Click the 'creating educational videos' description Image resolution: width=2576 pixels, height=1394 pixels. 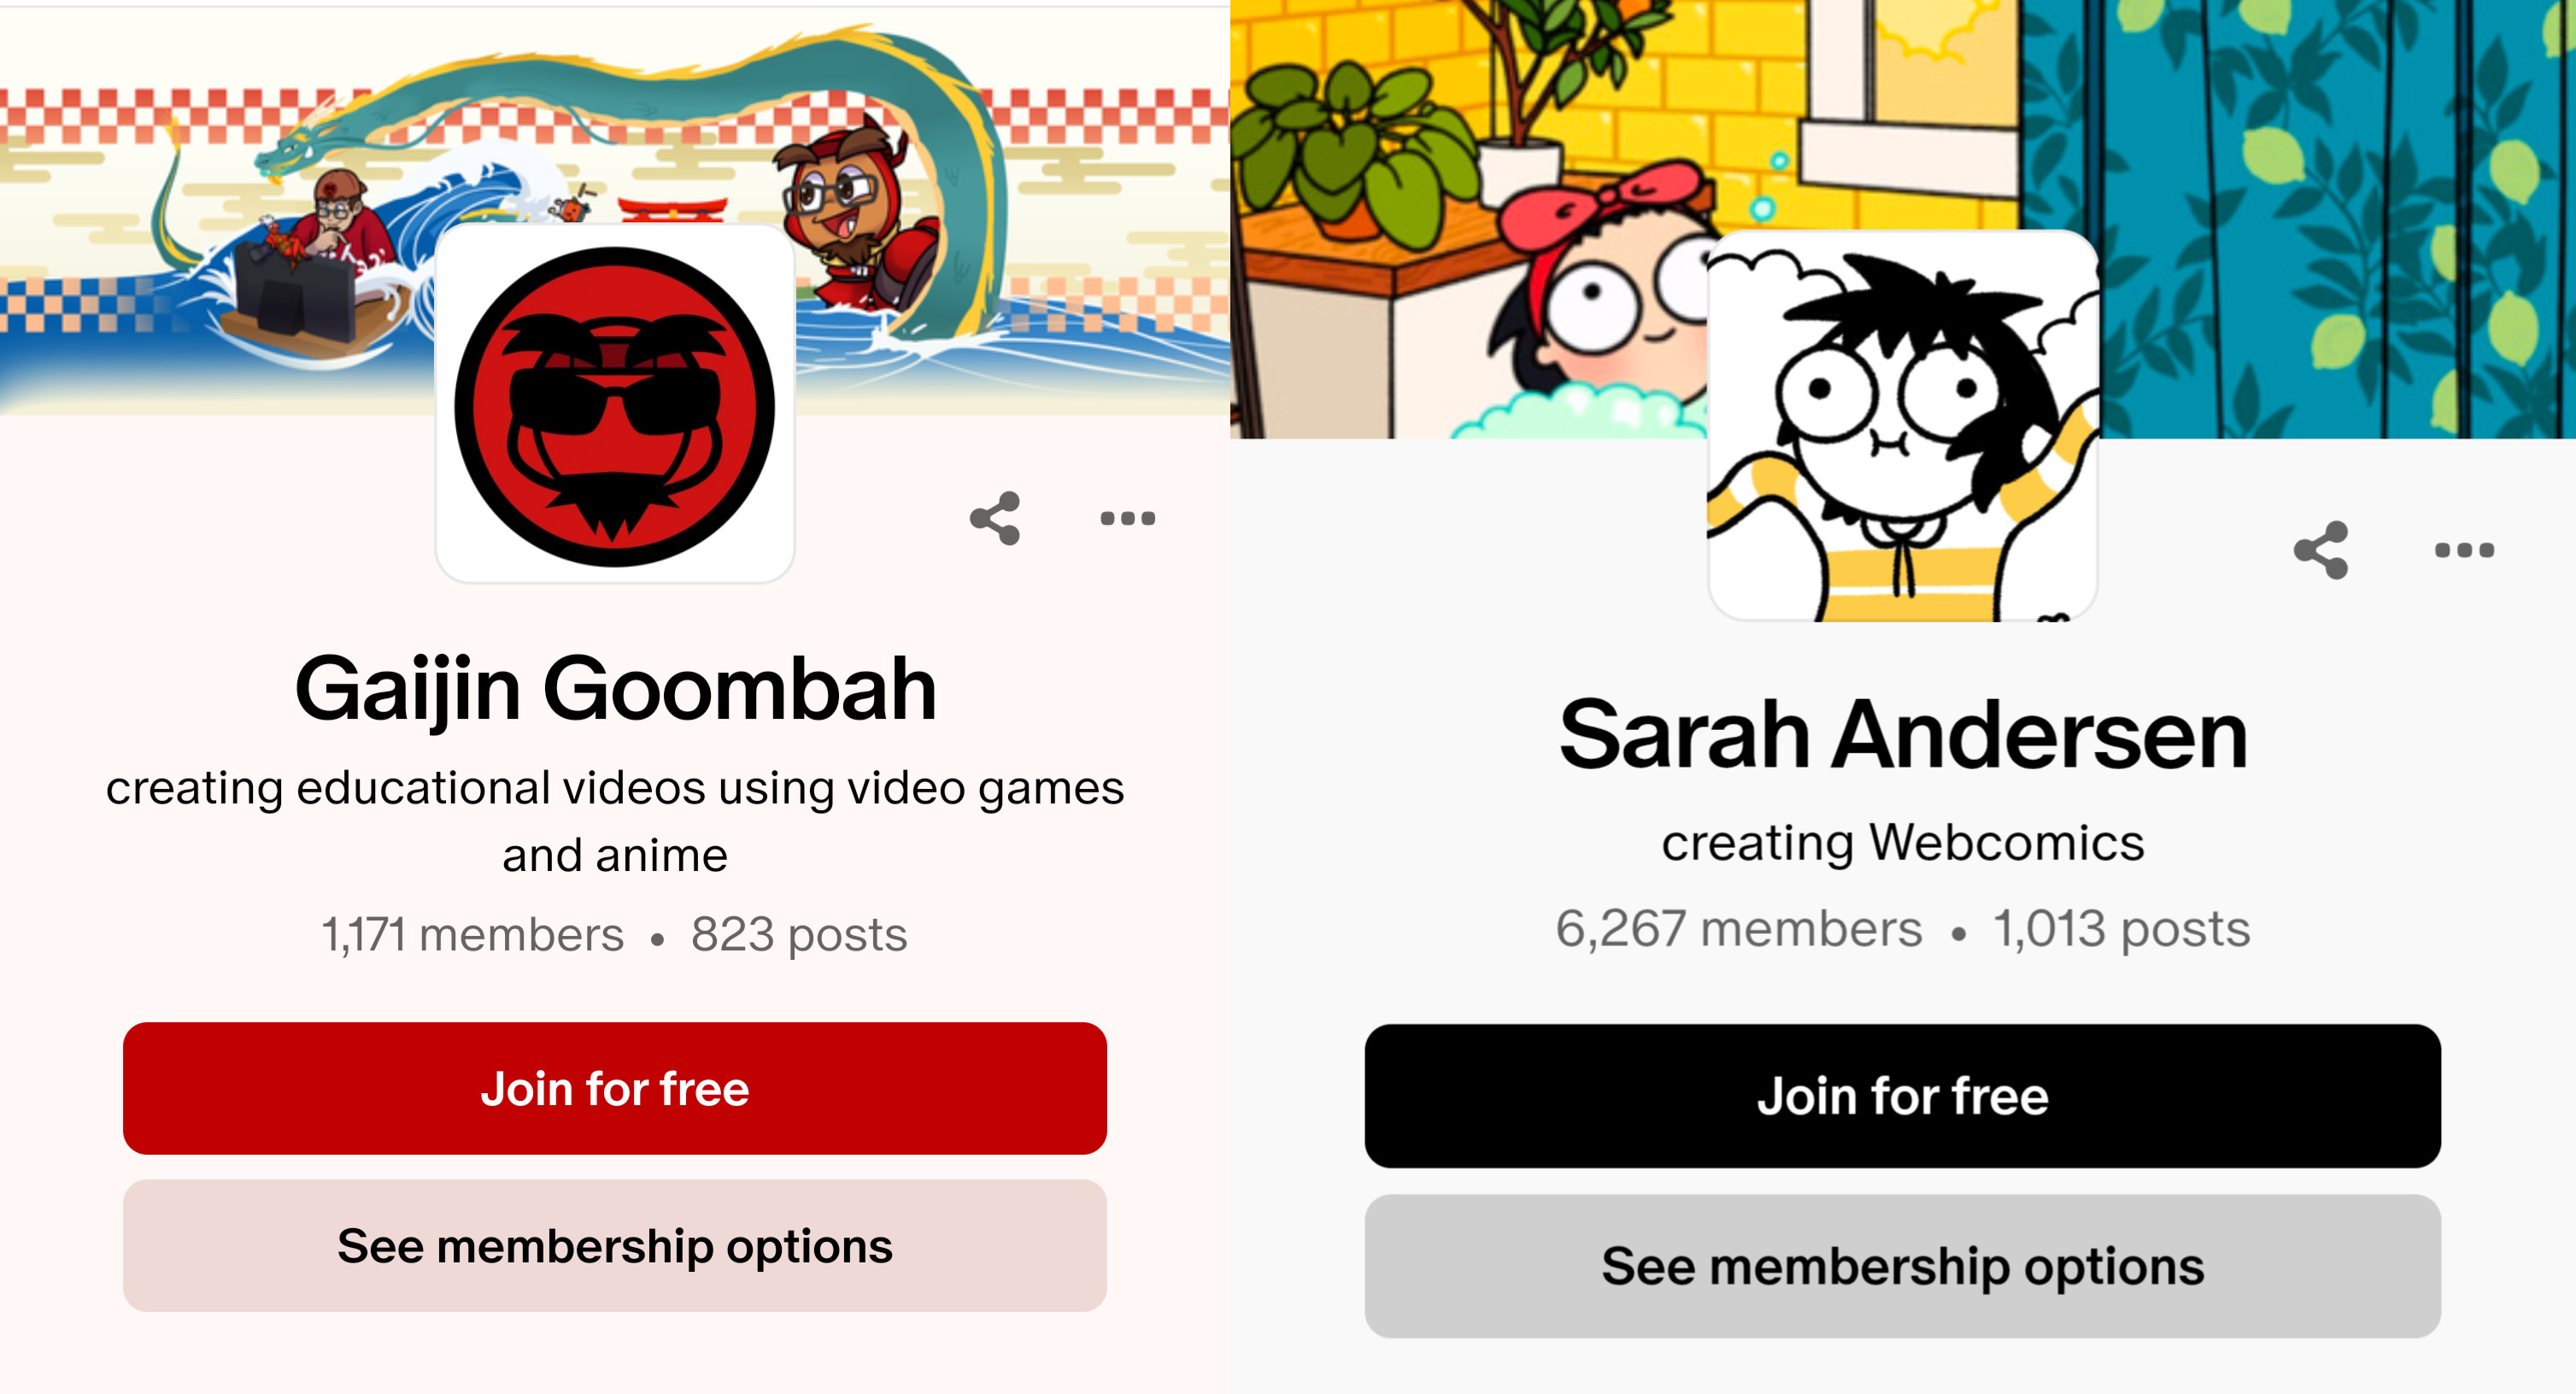coord(615,821)
